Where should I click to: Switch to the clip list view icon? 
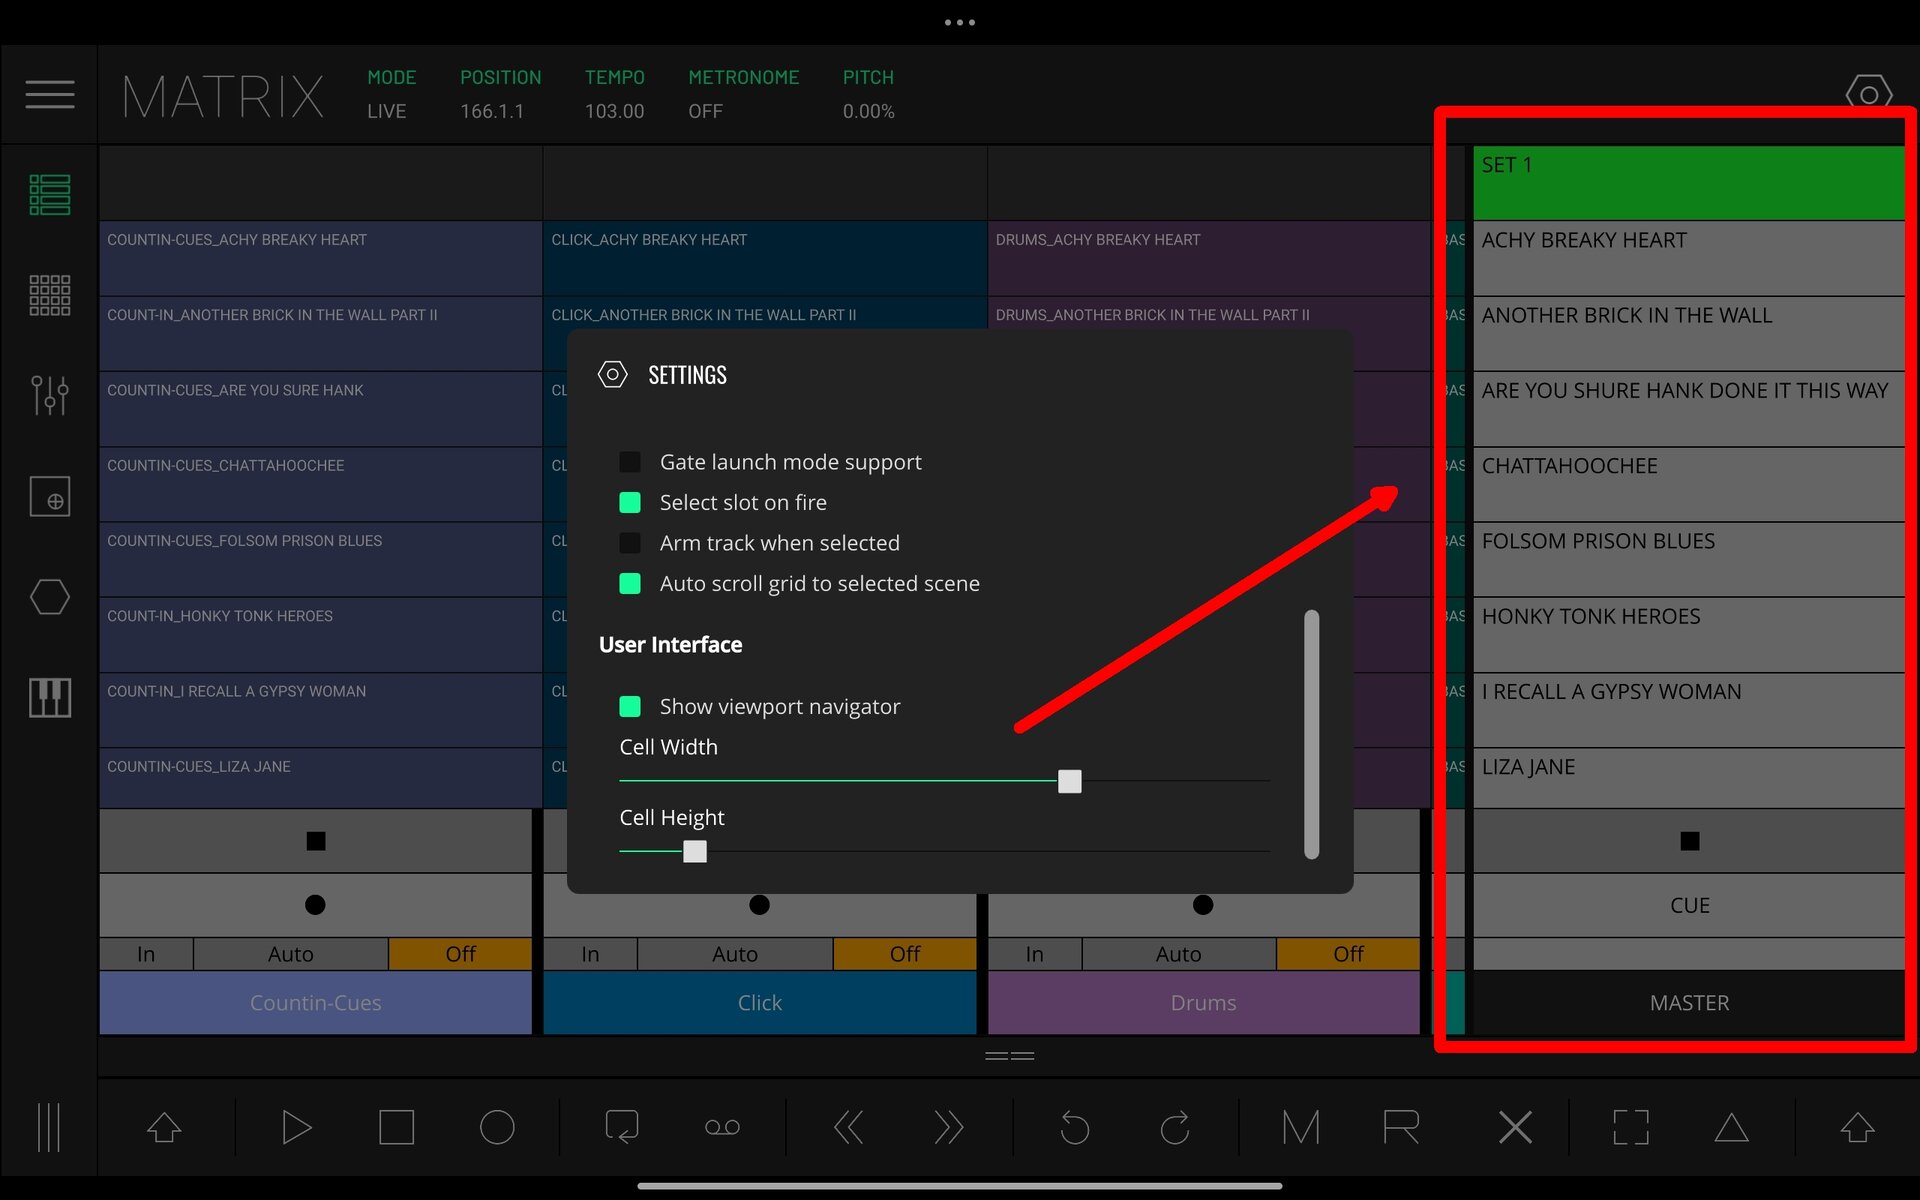(50, 195)
